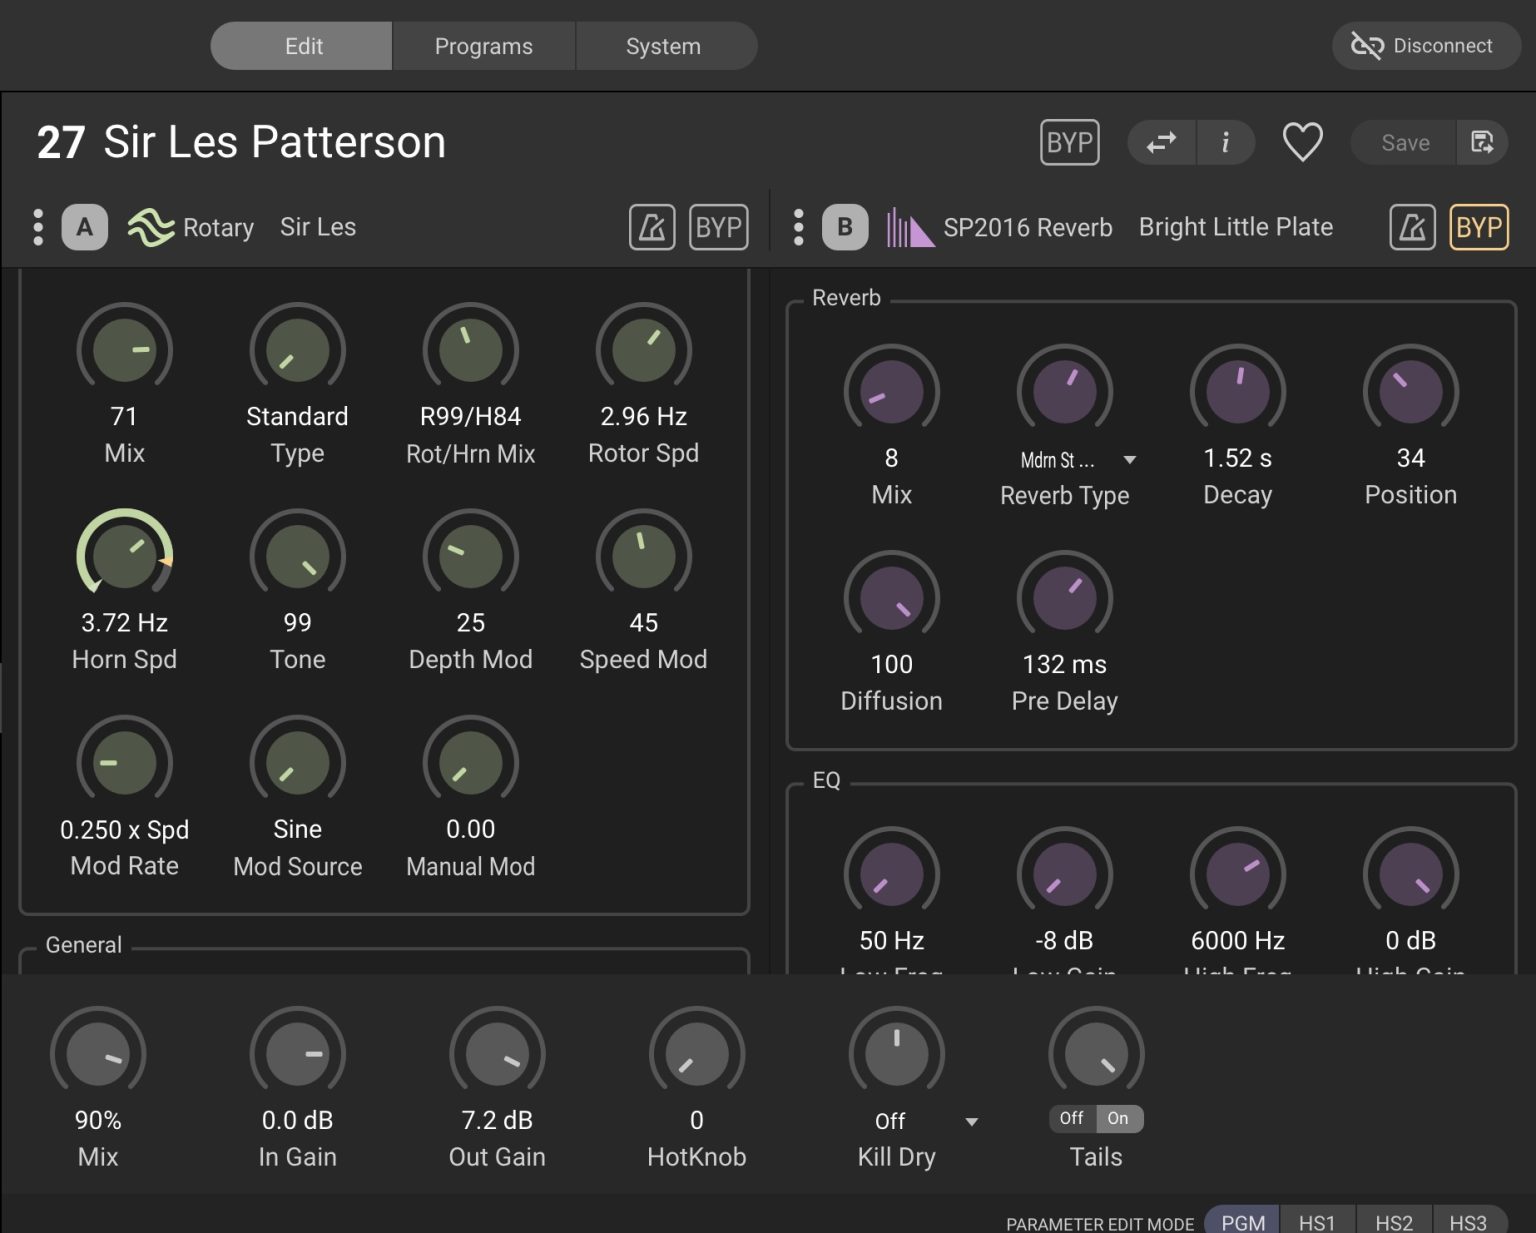The width and height of the screenshot is (1536, 1233).
Task: Click the SP2016 Reverb algorithm icon
Action: [910, 227]
